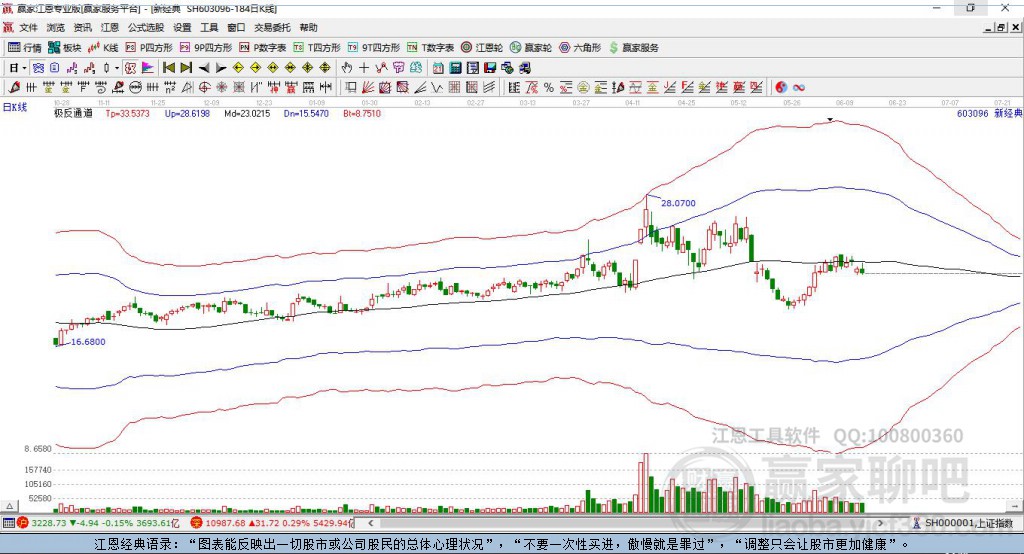1024x554 pixels.
Task: Click the Up=28.6198 indicator value
Action: click(x=187, y=113)
